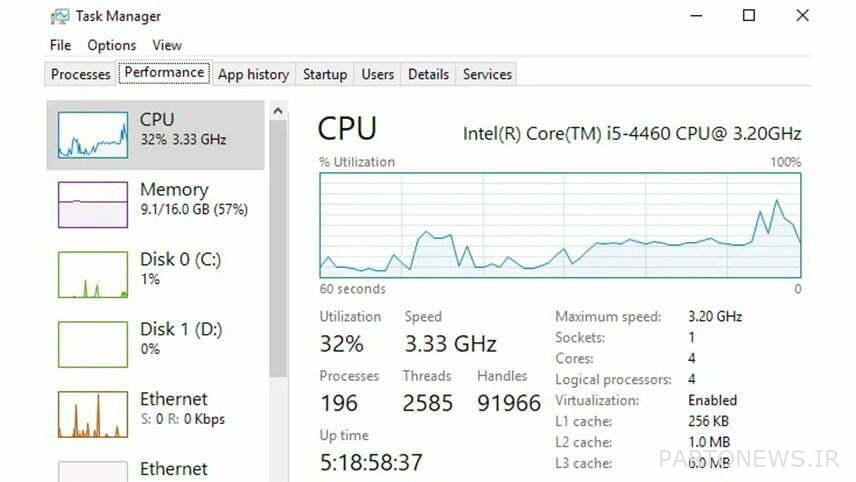This screenshot has height=482, width=856.
Task: Select the first Ethernet adapter graph
Action: pos(93,414)
